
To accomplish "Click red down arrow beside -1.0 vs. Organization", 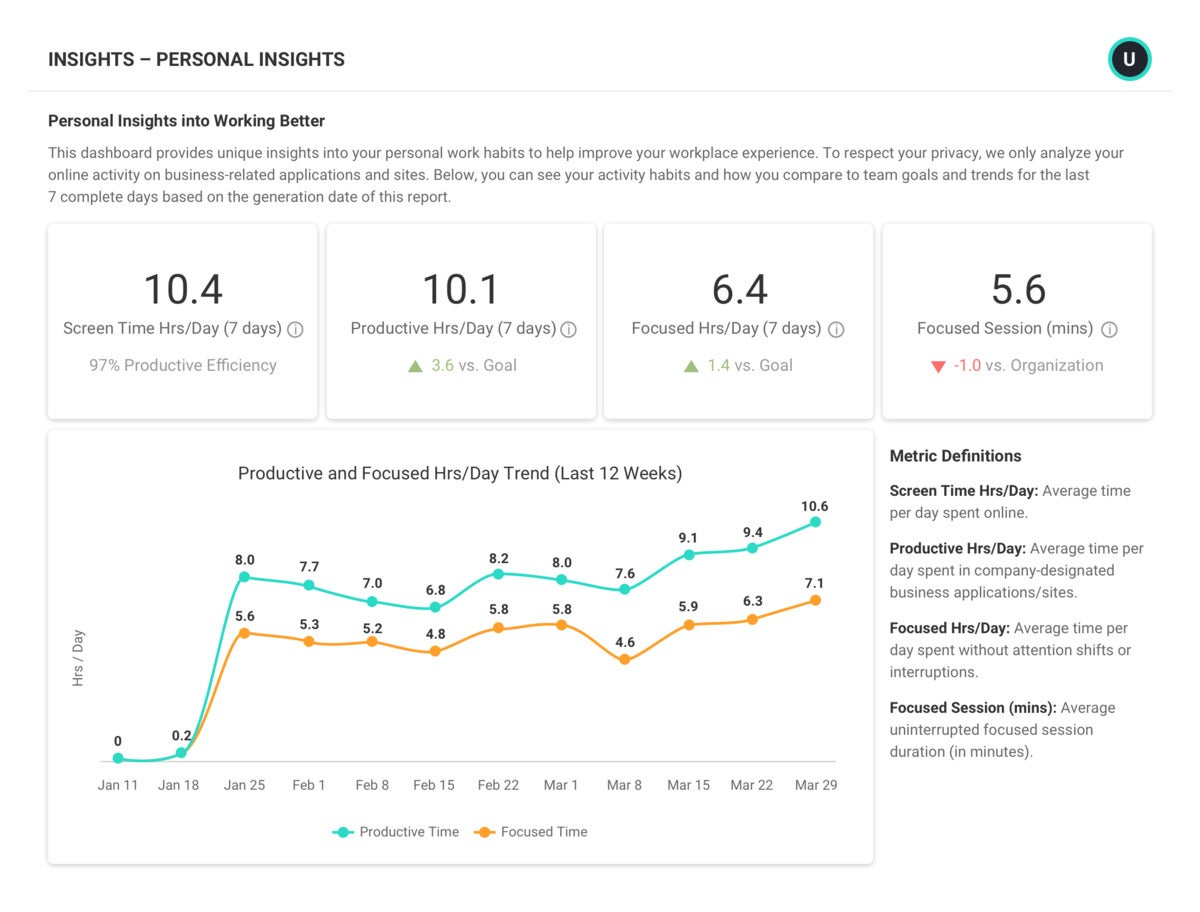I will pyautogui.click(x=938, y=367).
